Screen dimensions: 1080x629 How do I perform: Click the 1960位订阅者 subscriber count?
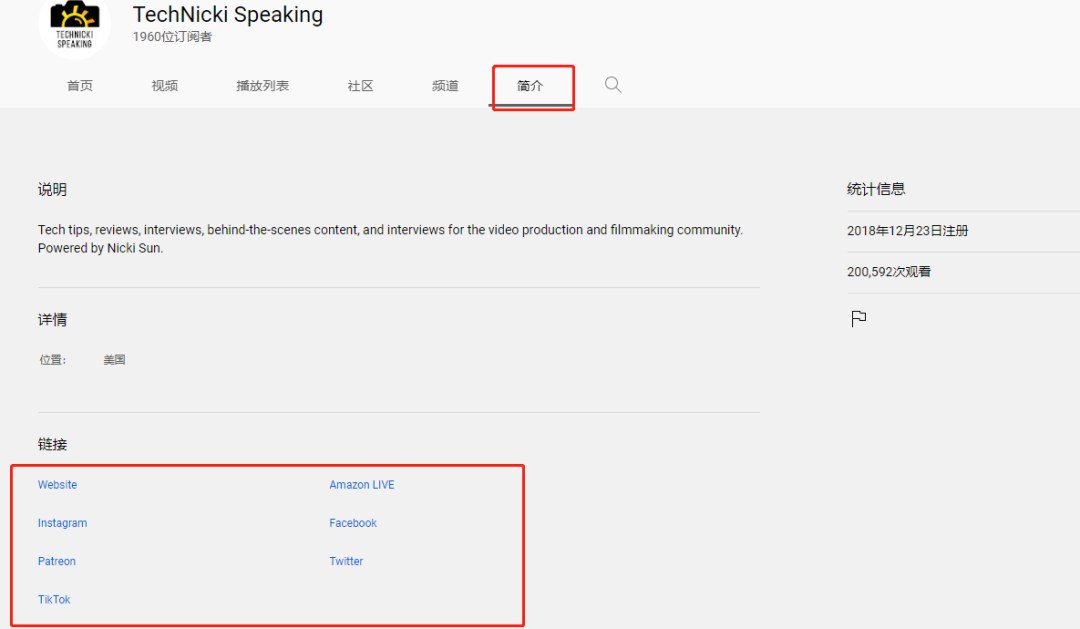[172, 37]
